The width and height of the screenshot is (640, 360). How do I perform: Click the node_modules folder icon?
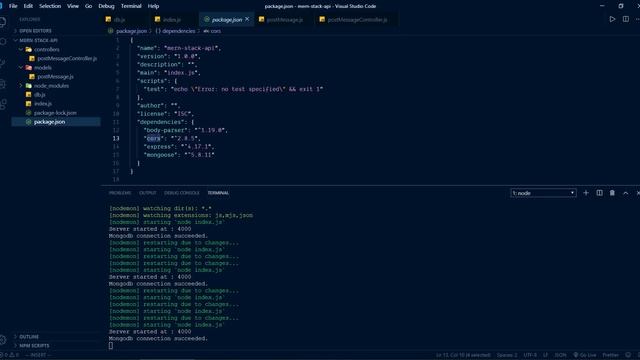pyautogui.click(x=29, y=86)
